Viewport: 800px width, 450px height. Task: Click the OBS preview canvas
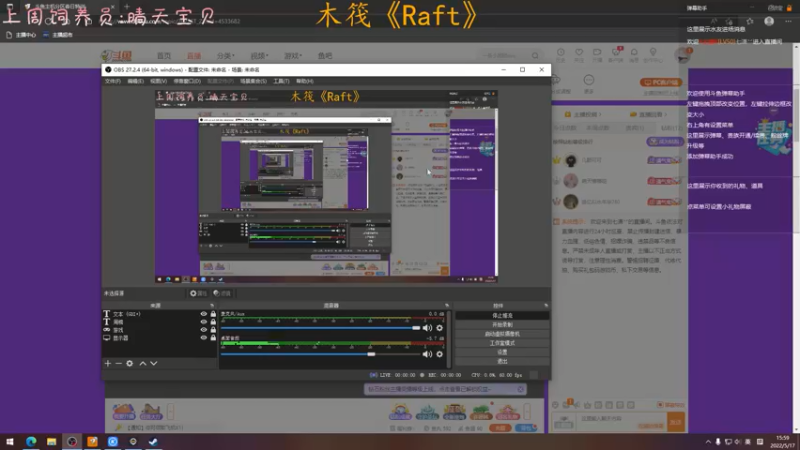(x=327, y=187)
